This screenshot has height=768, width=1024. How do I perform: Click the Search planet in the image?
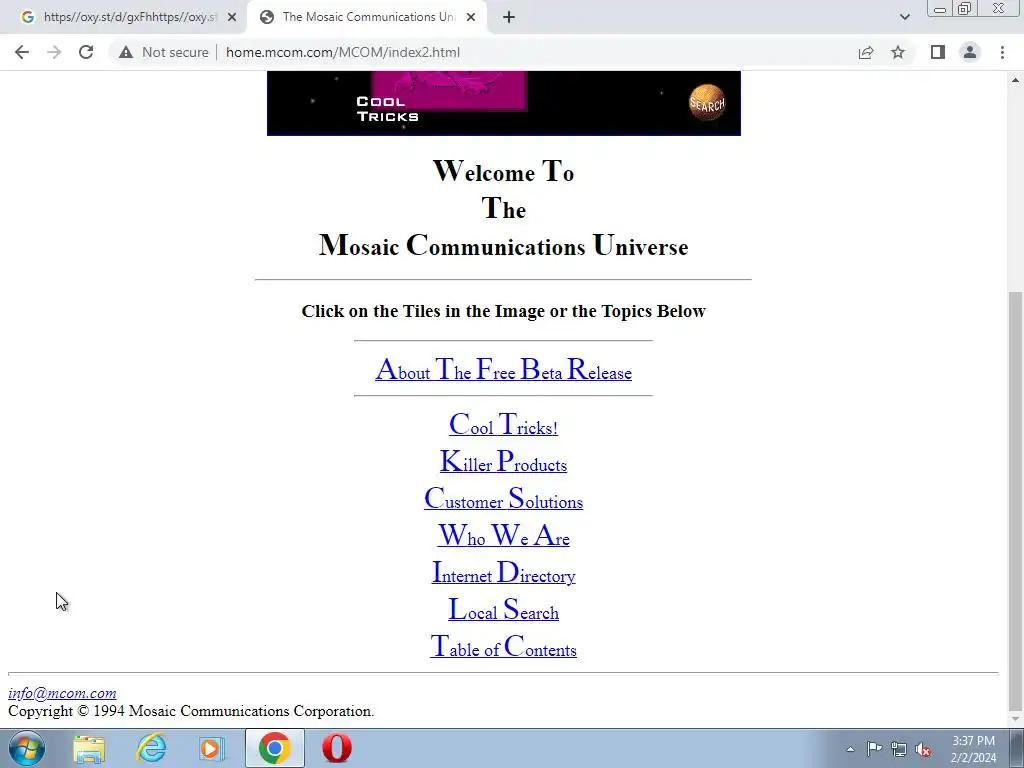[707, 103]
